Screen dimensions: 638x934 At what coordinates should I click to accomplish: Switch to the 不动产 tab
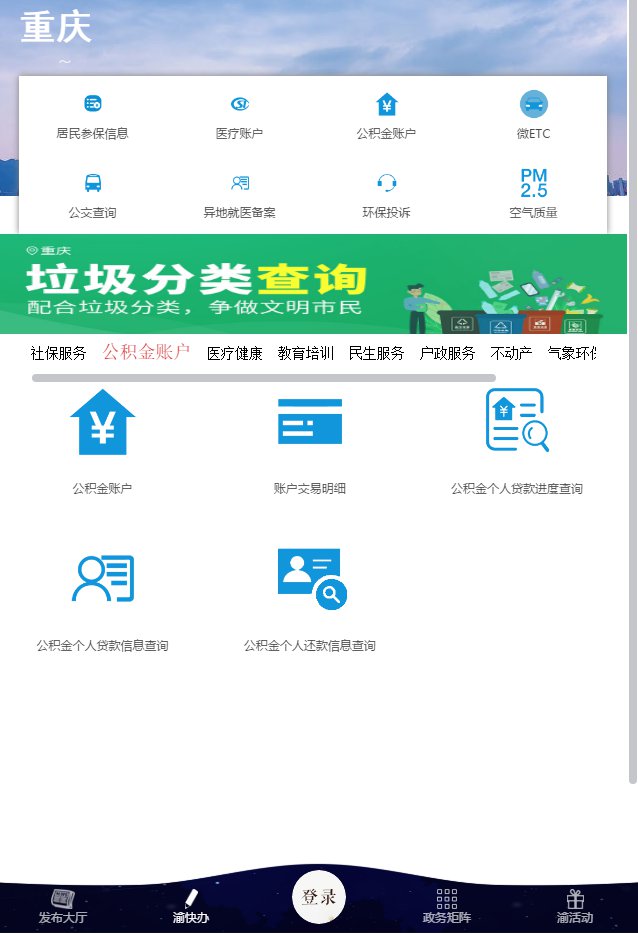pyautogui.click(x=511, y=353)
